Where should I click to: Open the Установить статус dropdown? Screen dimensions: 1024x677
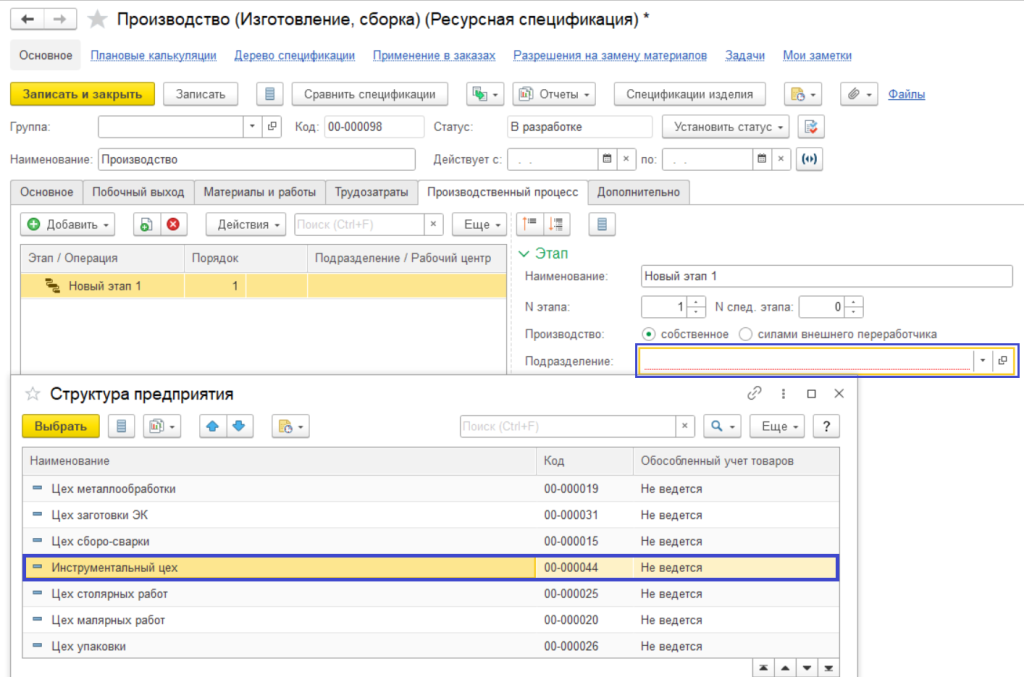point(726,127)
